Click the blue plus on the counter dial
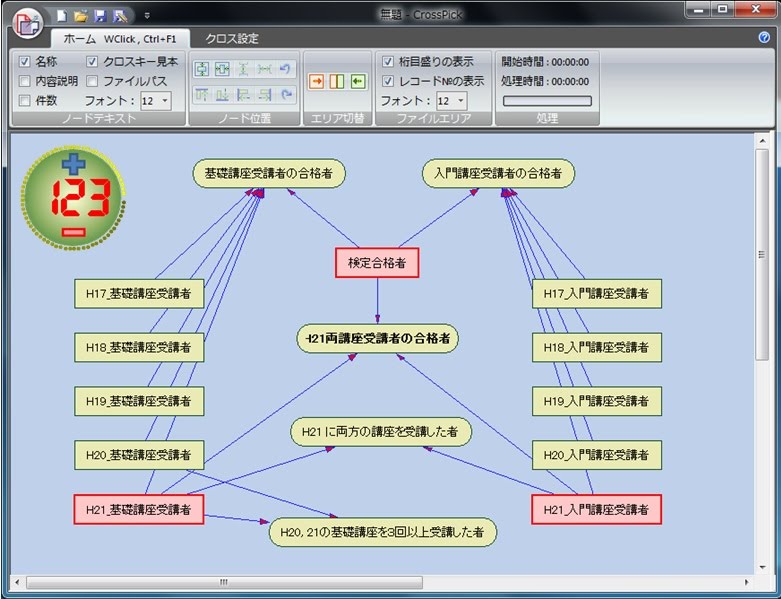Screen dimensions: 781x599 pos(73,164)
